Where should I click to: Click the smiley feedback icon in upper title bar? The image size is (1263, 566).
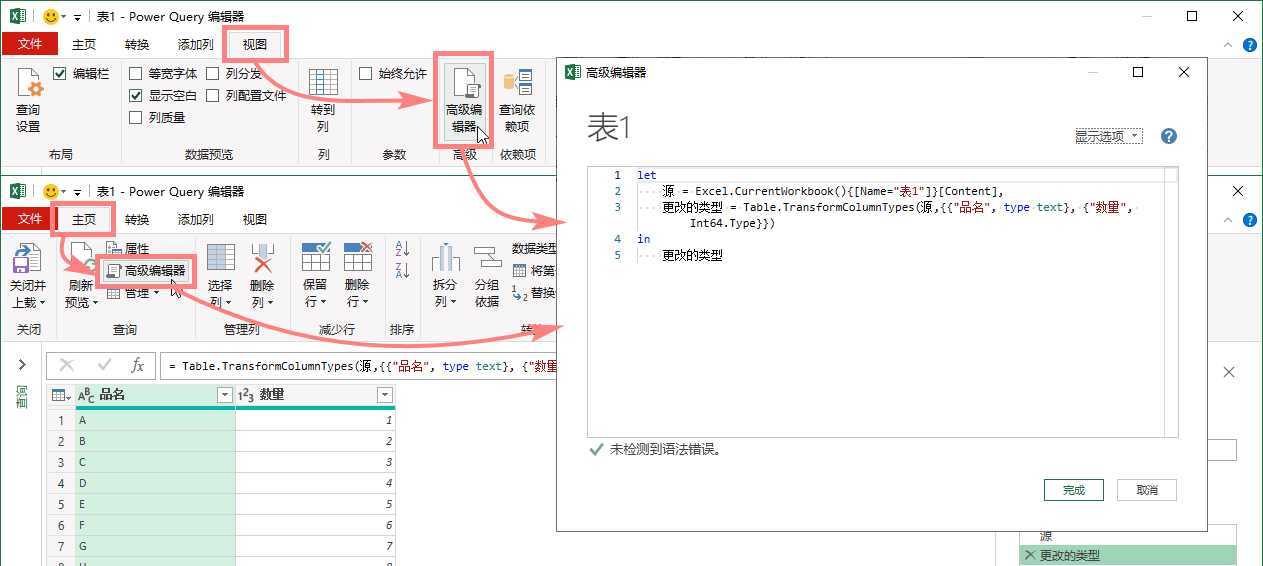coord(50,16)
